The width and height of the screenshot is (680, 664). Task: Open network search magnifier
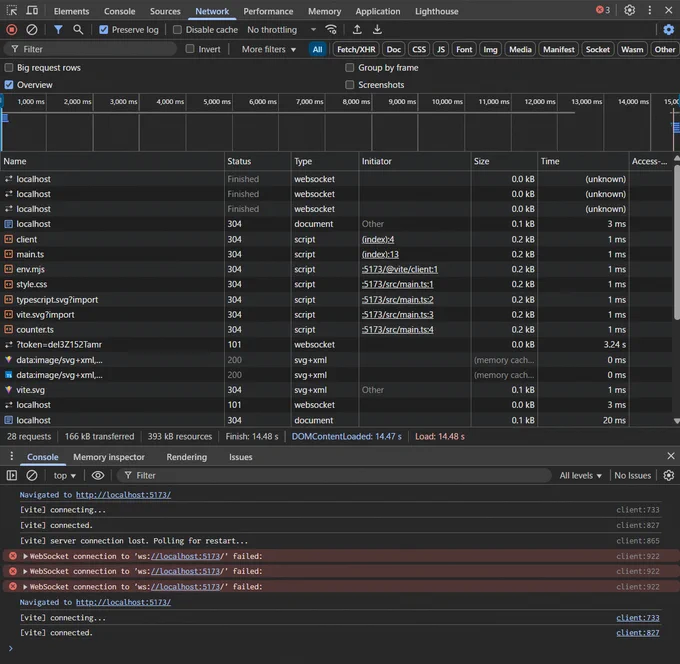(x=78, y=29)
